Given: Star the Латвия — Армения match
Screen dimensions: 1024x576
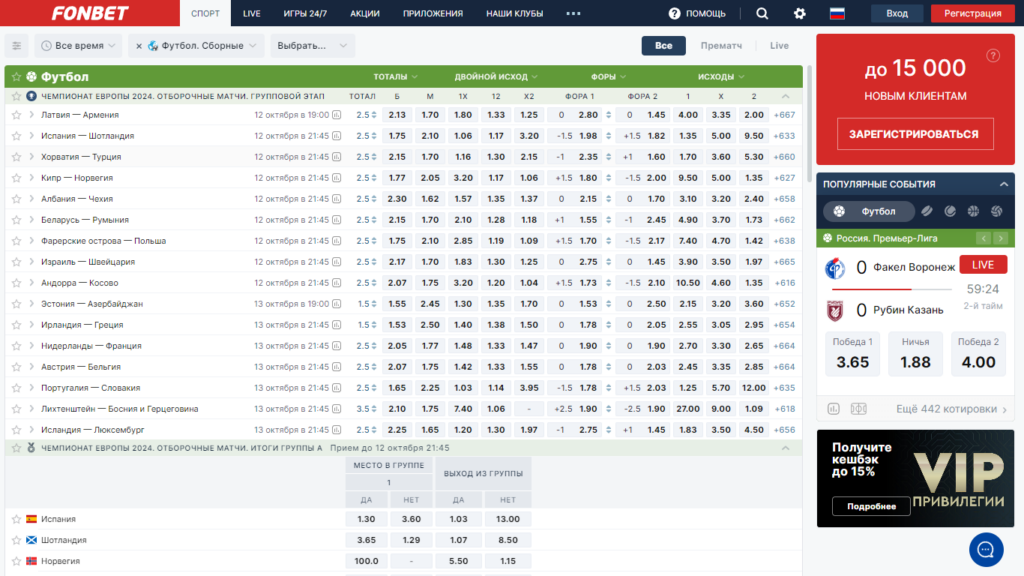Looking at the screenshot, I should click(x=16, y=115).
